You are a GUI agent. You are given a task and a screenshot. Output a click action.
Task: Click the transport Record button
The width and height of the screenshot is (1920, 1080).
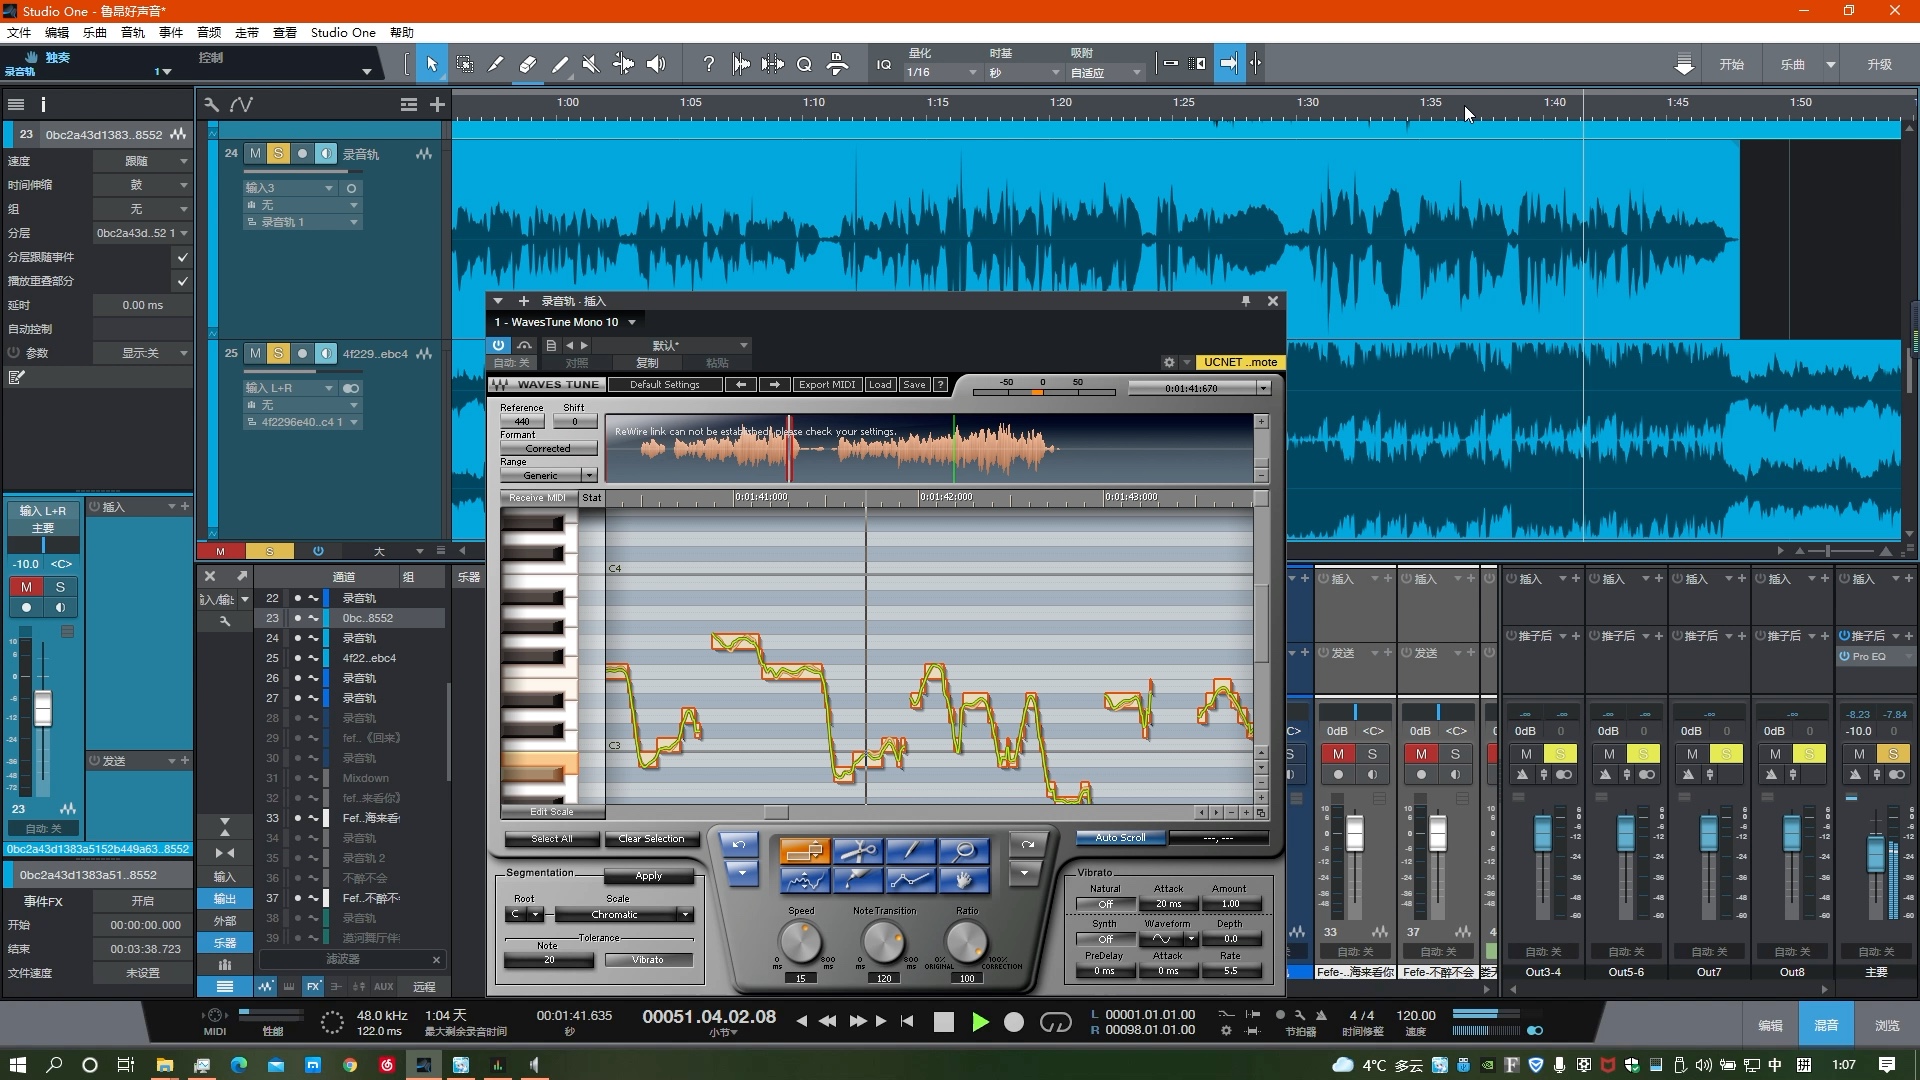click(x=1014, y=1022)
